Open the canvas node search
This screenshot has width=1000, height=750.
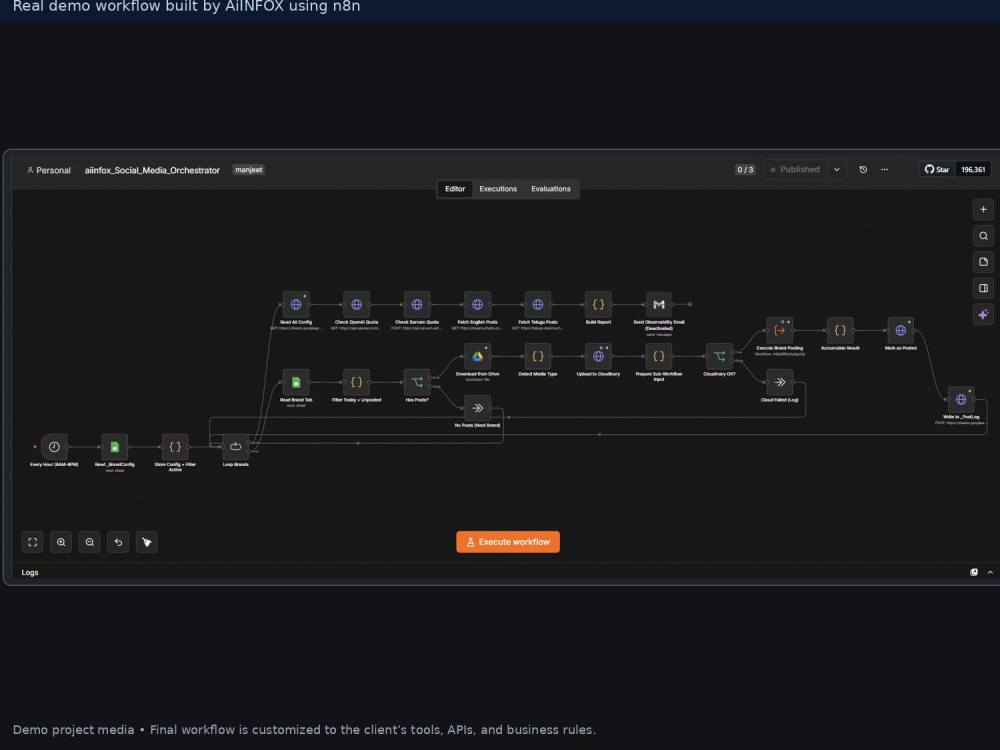pos(983,236)
